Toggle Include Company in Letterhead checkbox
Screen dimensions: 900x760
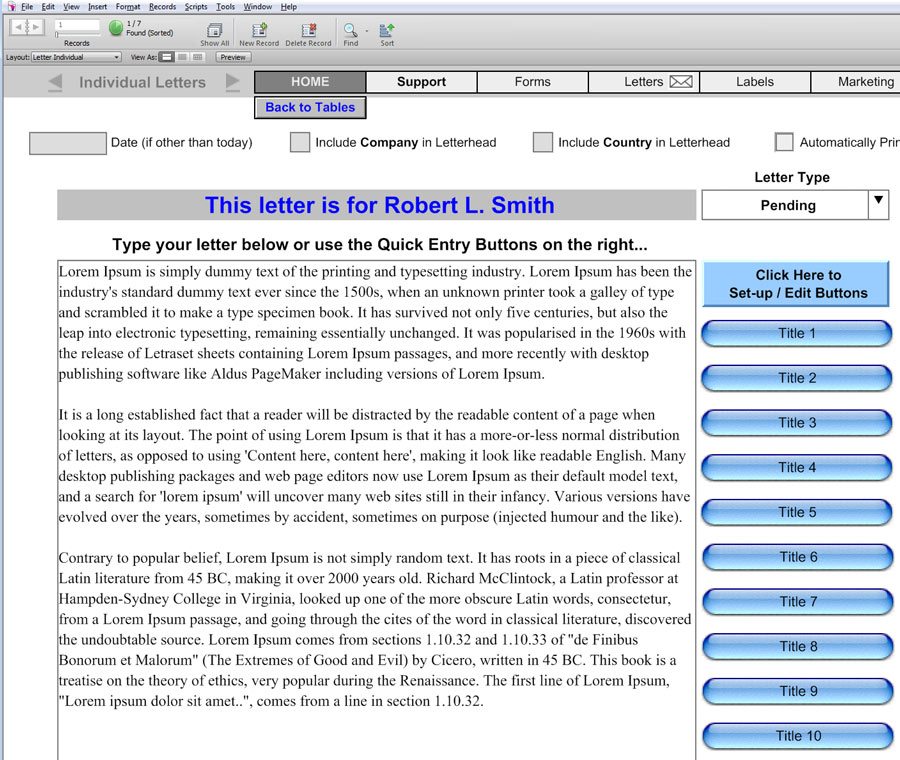(x=300, y=142)
